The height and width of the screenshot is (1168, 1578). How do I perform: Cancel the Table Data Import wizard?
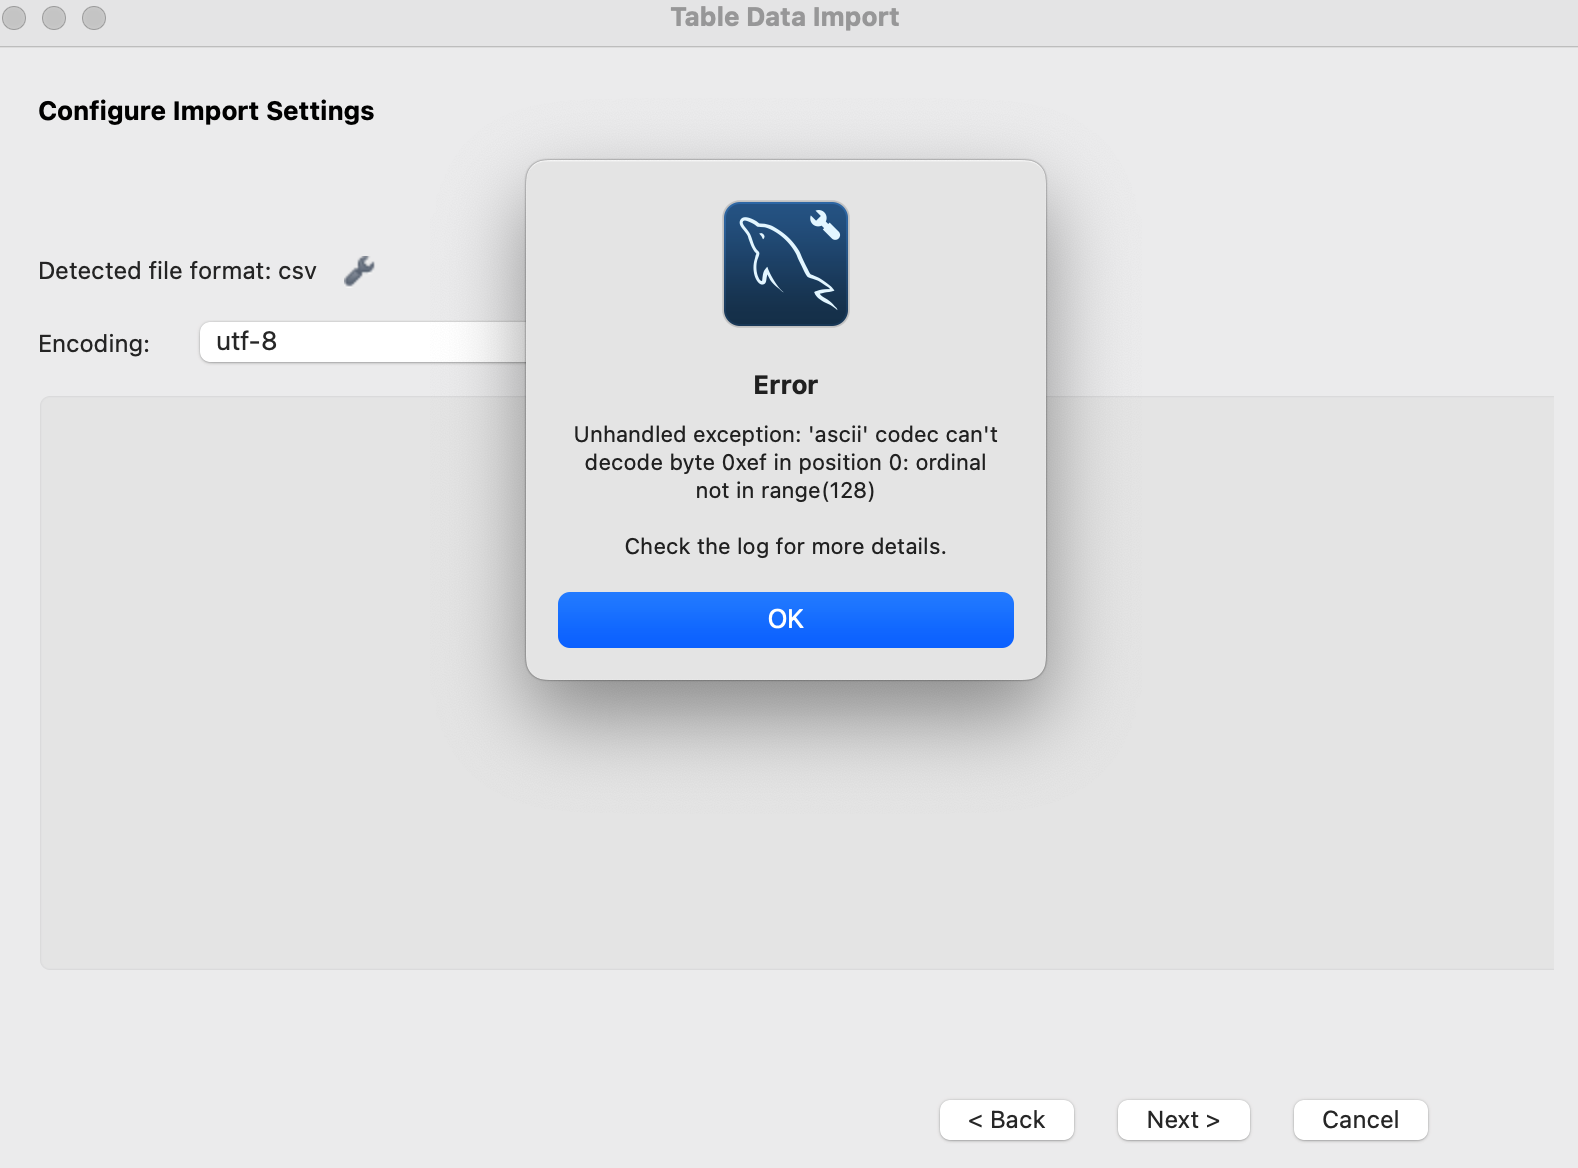point(1361,1120)
